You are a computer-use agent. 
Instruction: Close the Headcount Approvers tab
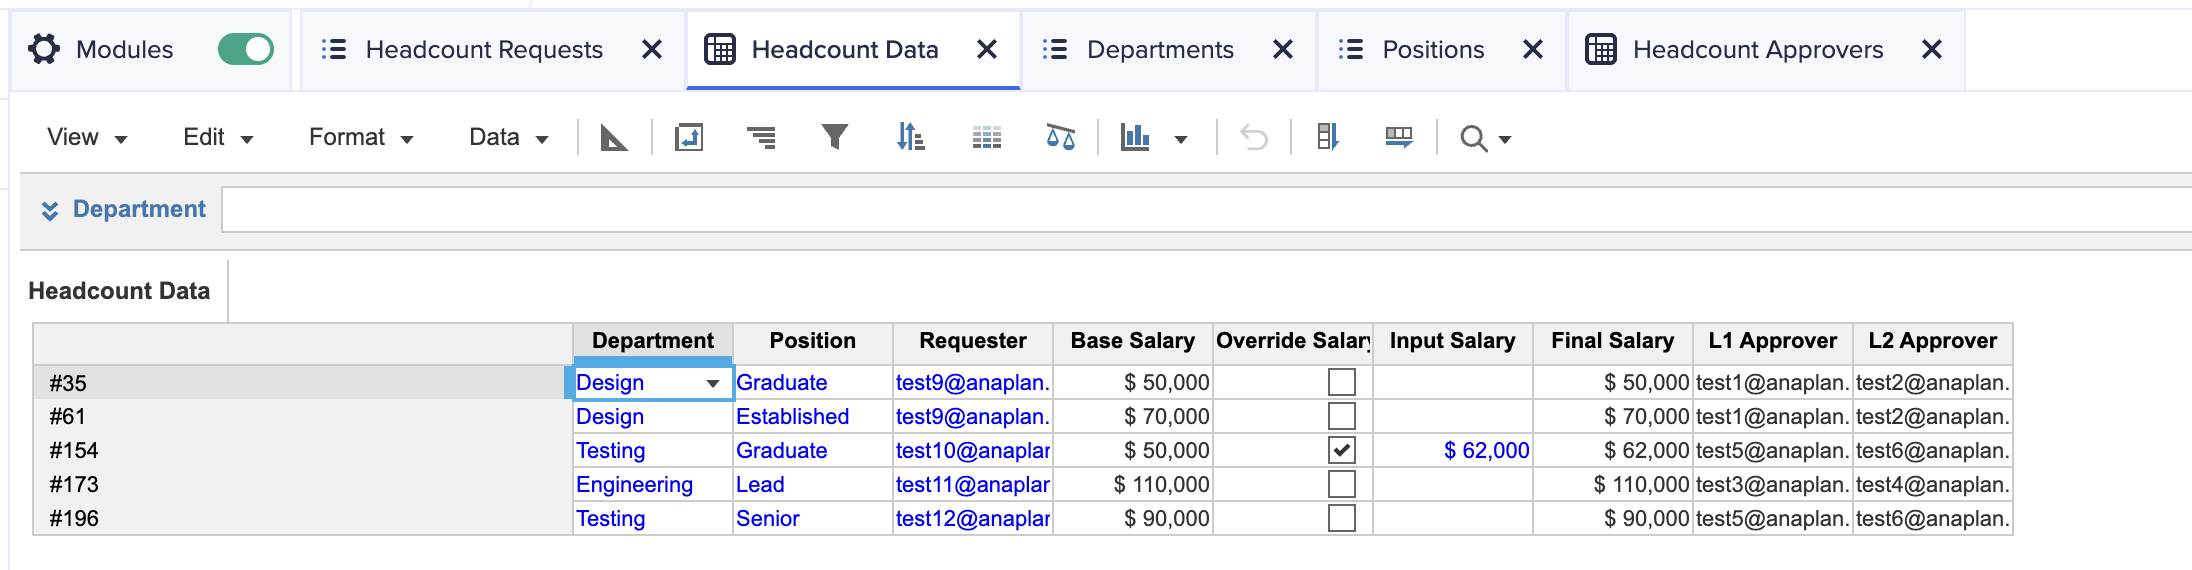click(x=1932, y=49)
